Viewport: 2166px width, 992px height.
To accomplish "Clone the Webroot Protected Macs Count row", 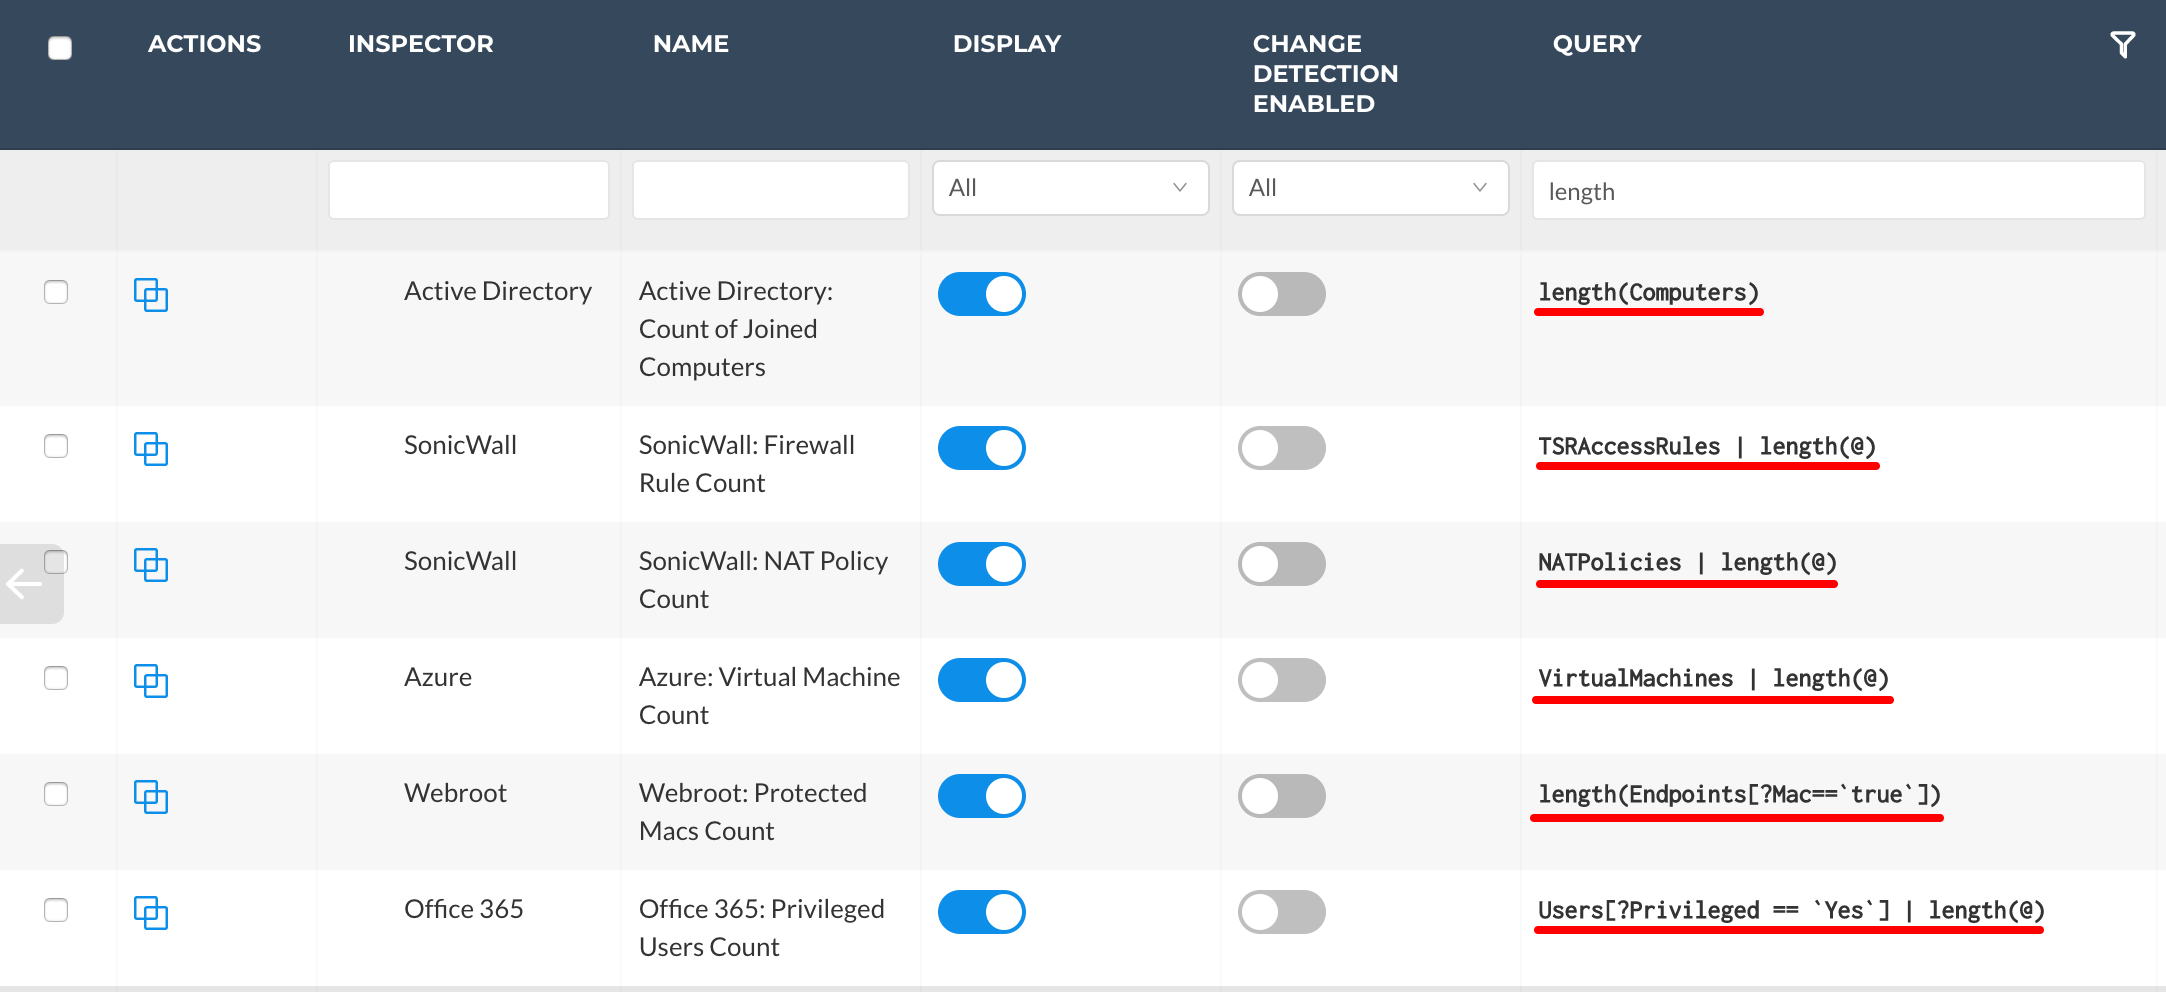I will tap(151, 797).
